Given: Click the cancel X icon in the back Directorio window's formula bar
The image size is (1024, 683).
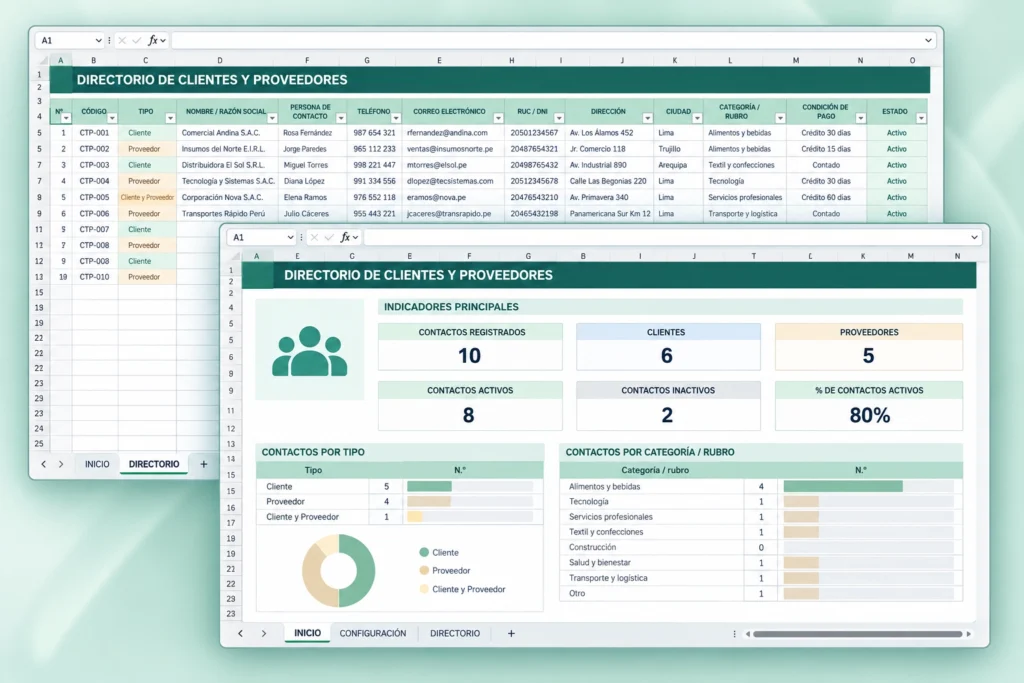Looking at the screenshot, I should coord(122,40).
